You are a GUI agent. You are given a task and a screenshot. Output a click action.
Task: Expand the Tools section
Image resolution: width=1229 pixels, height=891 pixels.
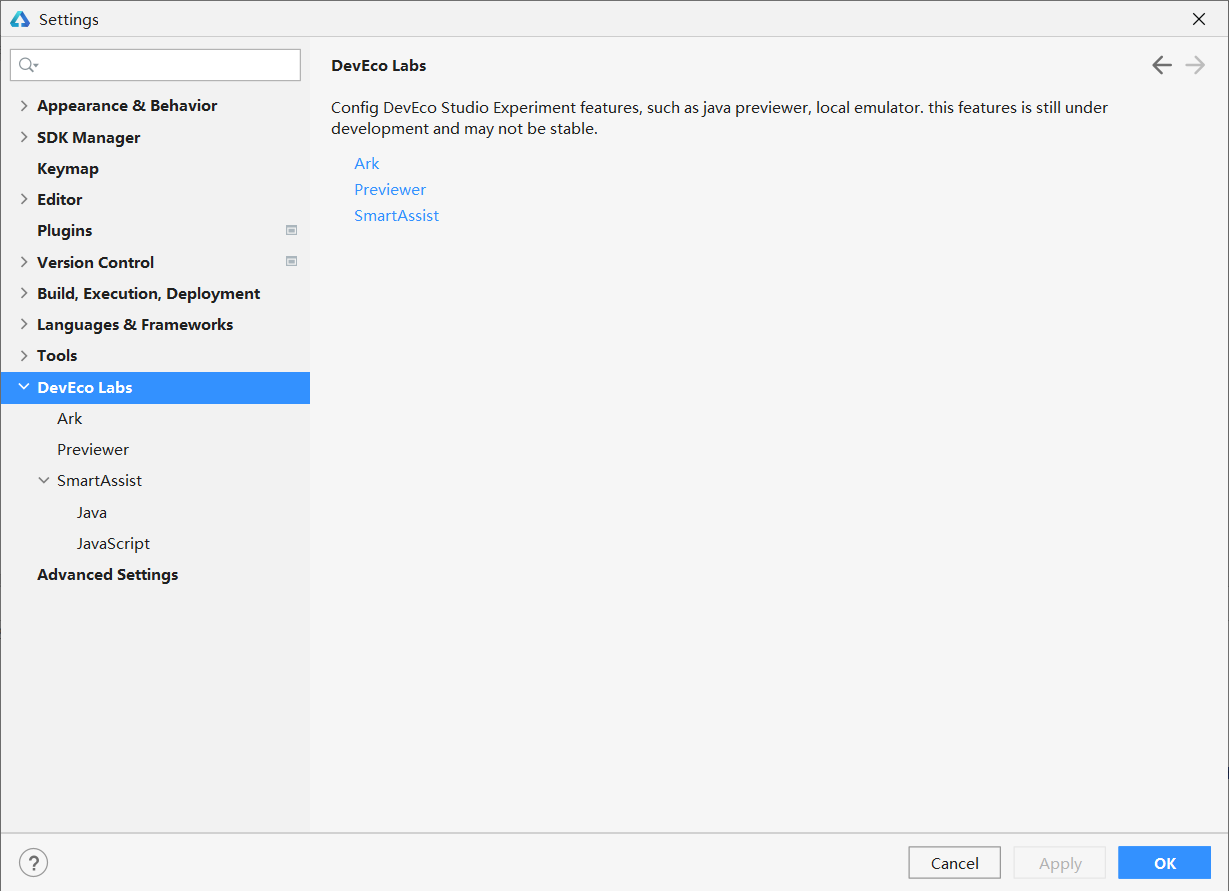point(24,356)
